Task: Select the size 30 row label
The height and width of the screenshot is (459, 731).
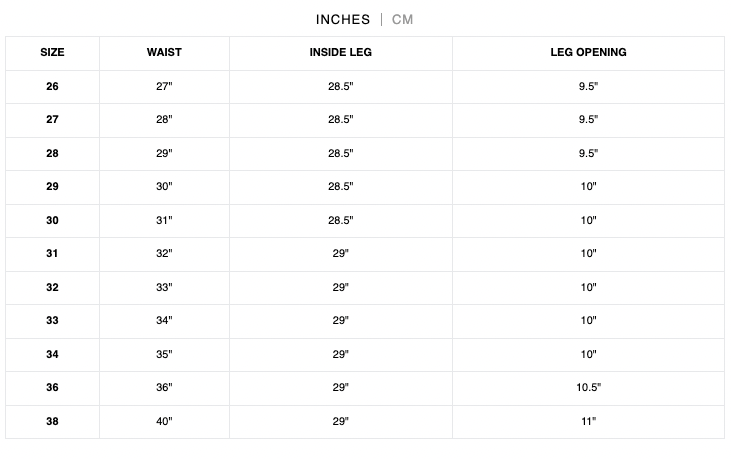Action: point(52,220)
